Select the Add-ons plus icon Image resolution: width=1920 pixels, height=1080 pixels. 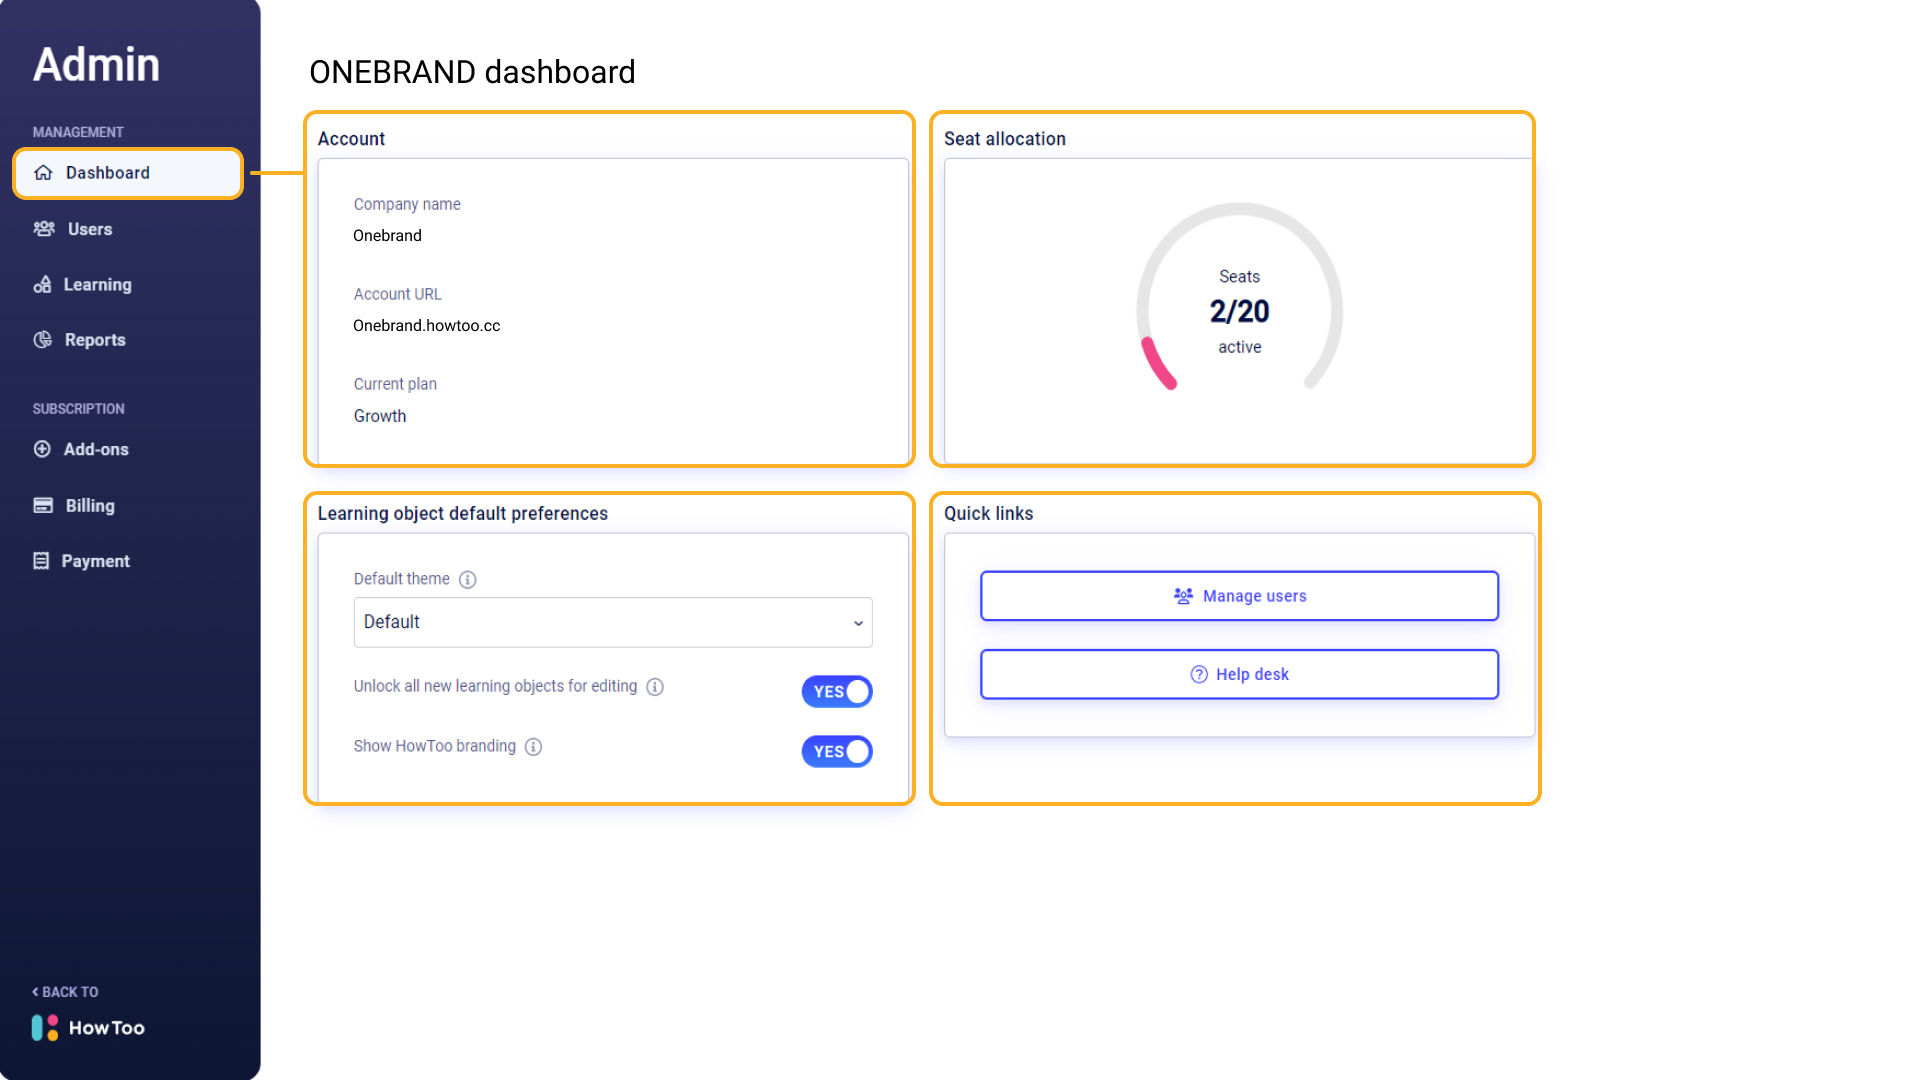click(x=42, y=449)
